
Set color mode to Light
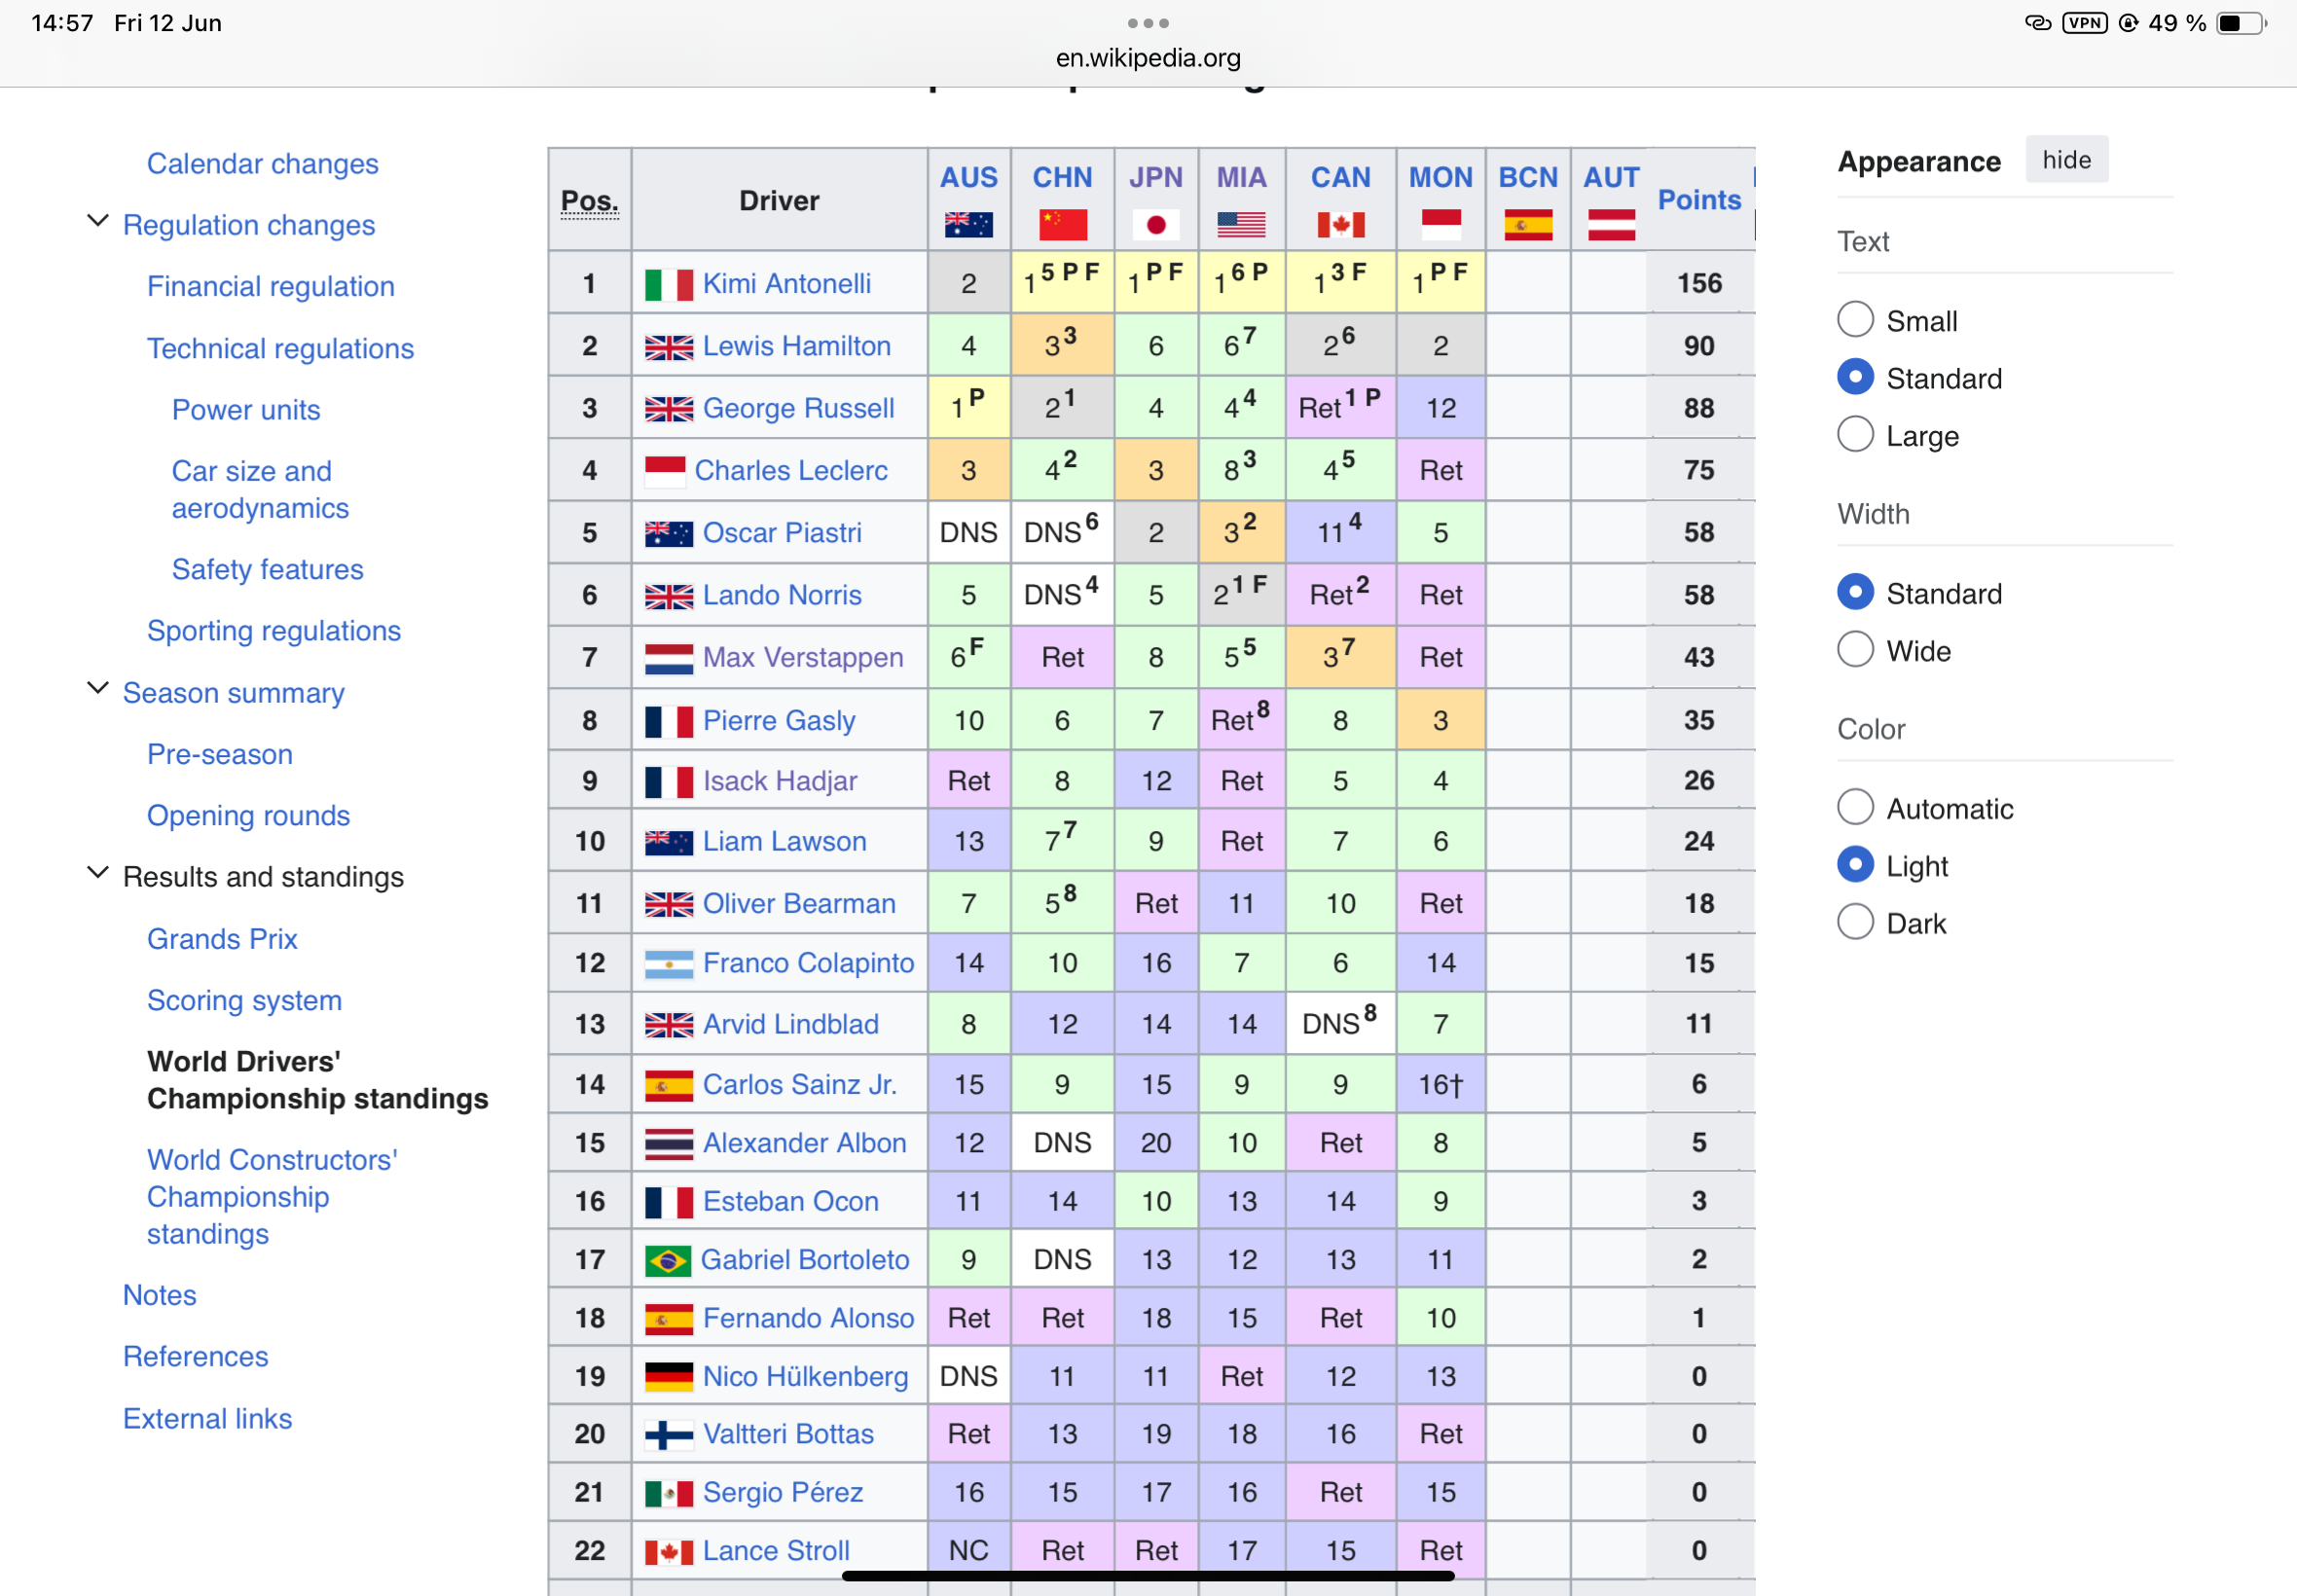1855,865
